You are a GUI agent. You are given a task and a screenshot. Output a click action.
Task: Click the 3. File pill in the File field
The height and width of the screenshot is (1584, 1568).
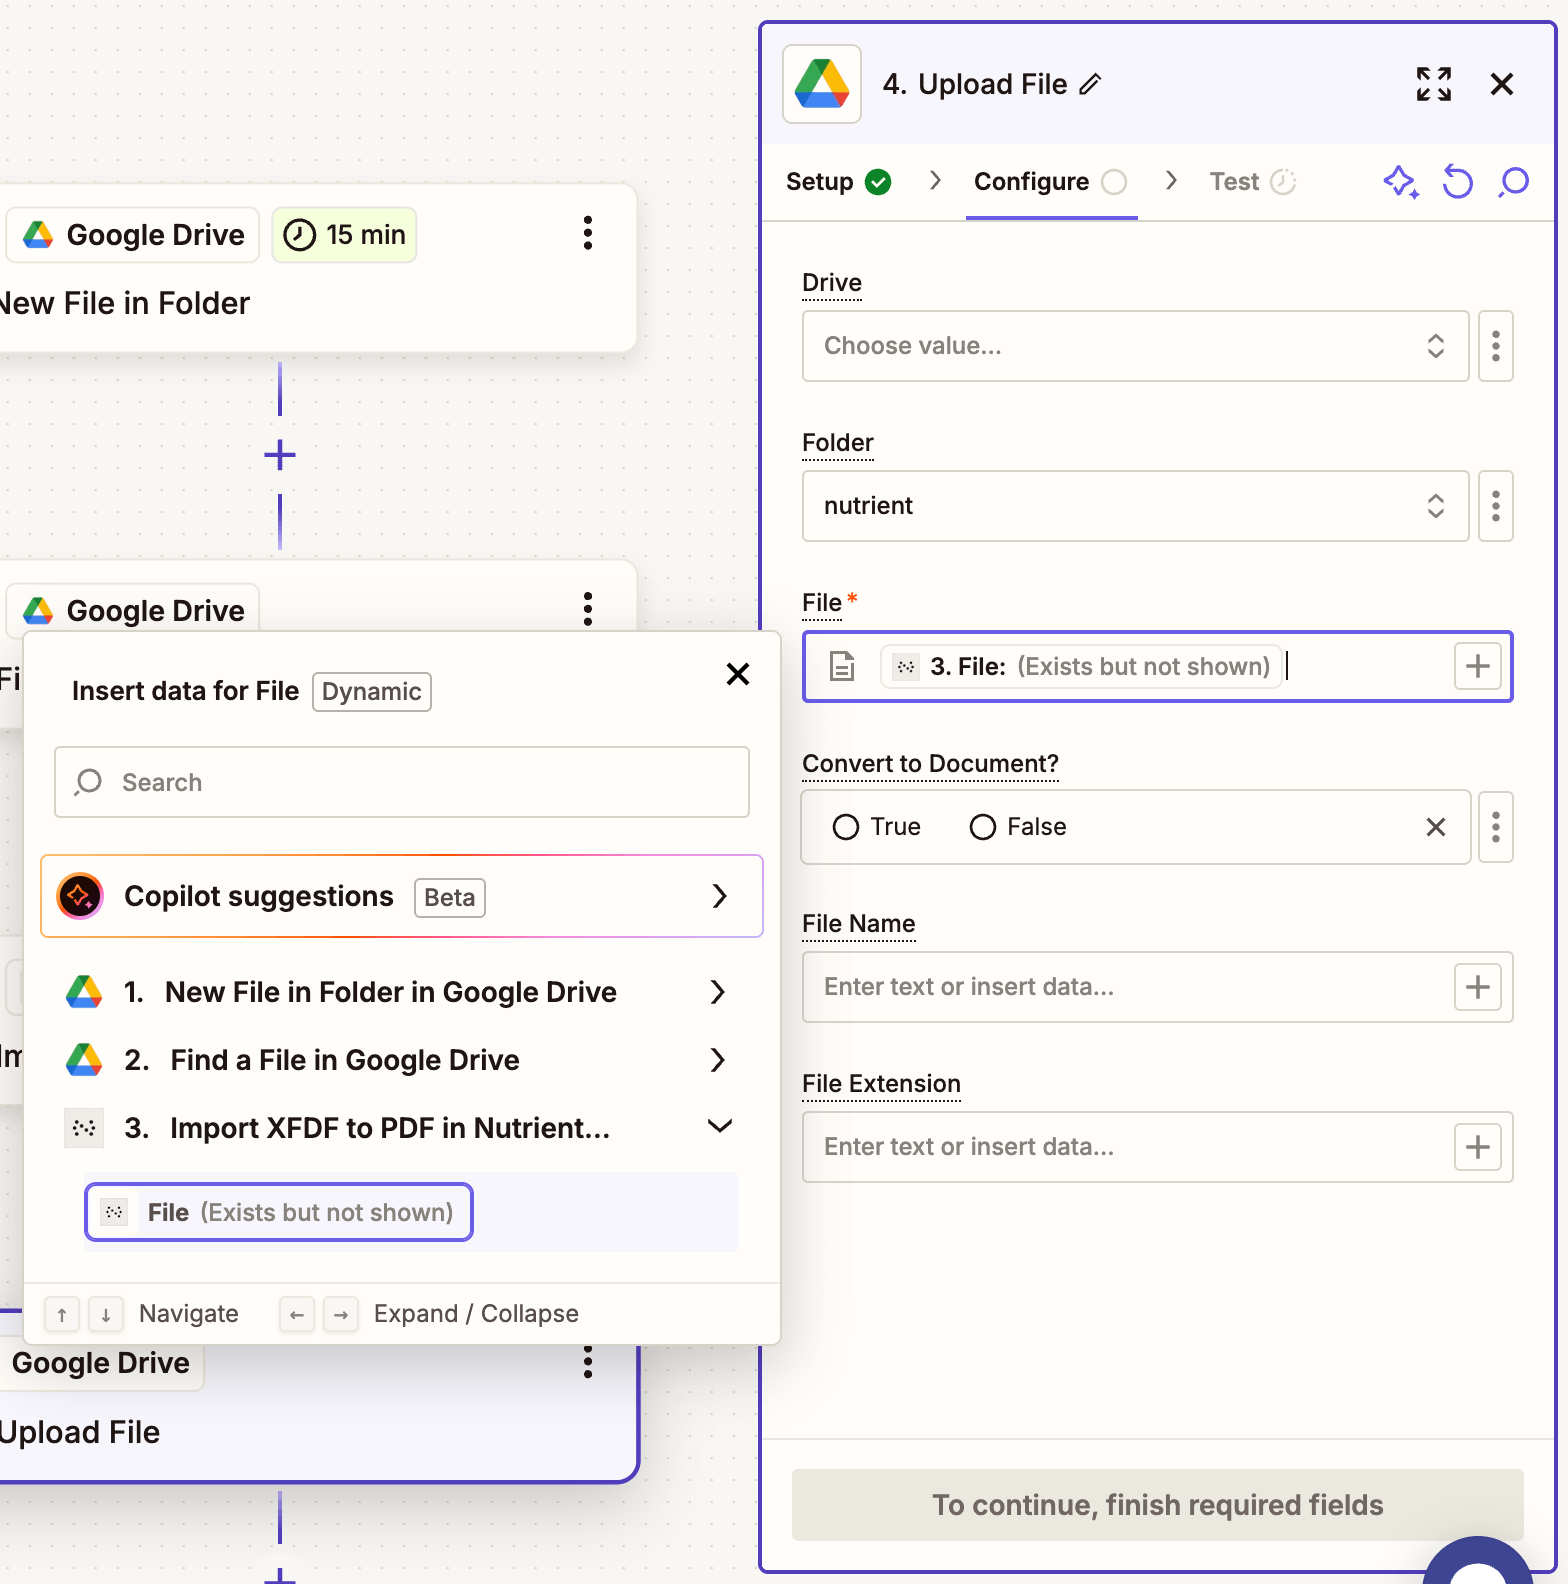point(1081,666)
